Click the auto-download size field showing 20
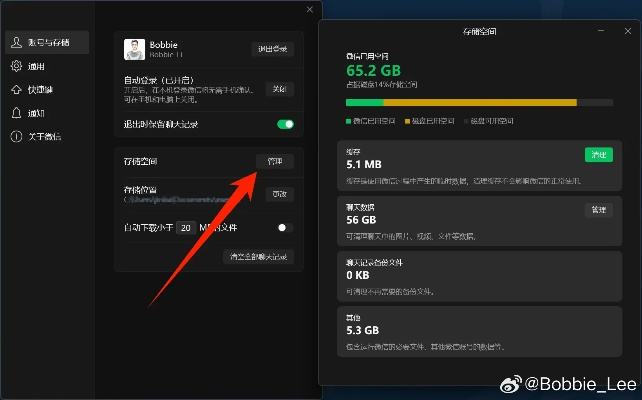The height and width of the screenshot is (400, 642). pos(186,228)
